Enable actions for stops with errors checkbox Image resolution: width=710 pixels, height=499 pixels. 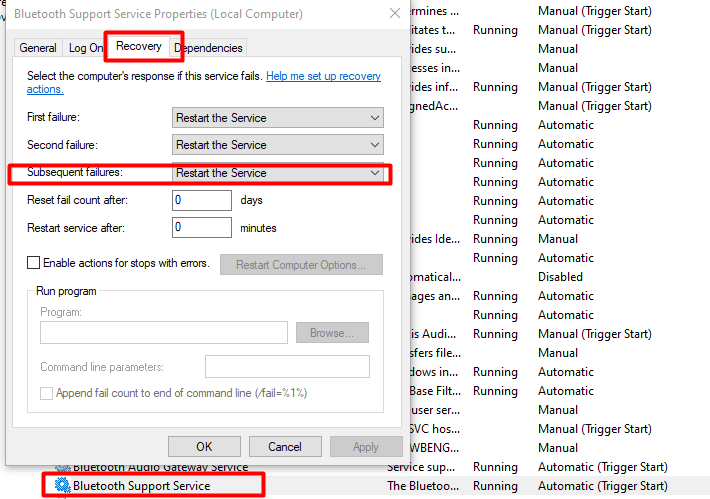pos(34,263)
